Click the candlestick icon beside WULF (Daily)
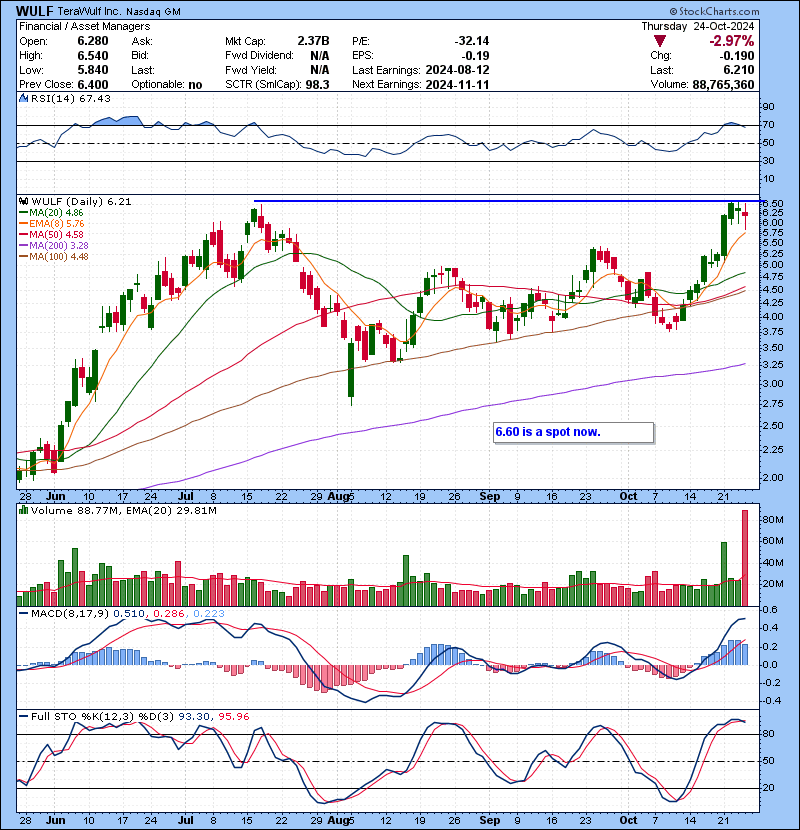Image resolution: width=800 pixels, height=830 pixels. (23, 201)
